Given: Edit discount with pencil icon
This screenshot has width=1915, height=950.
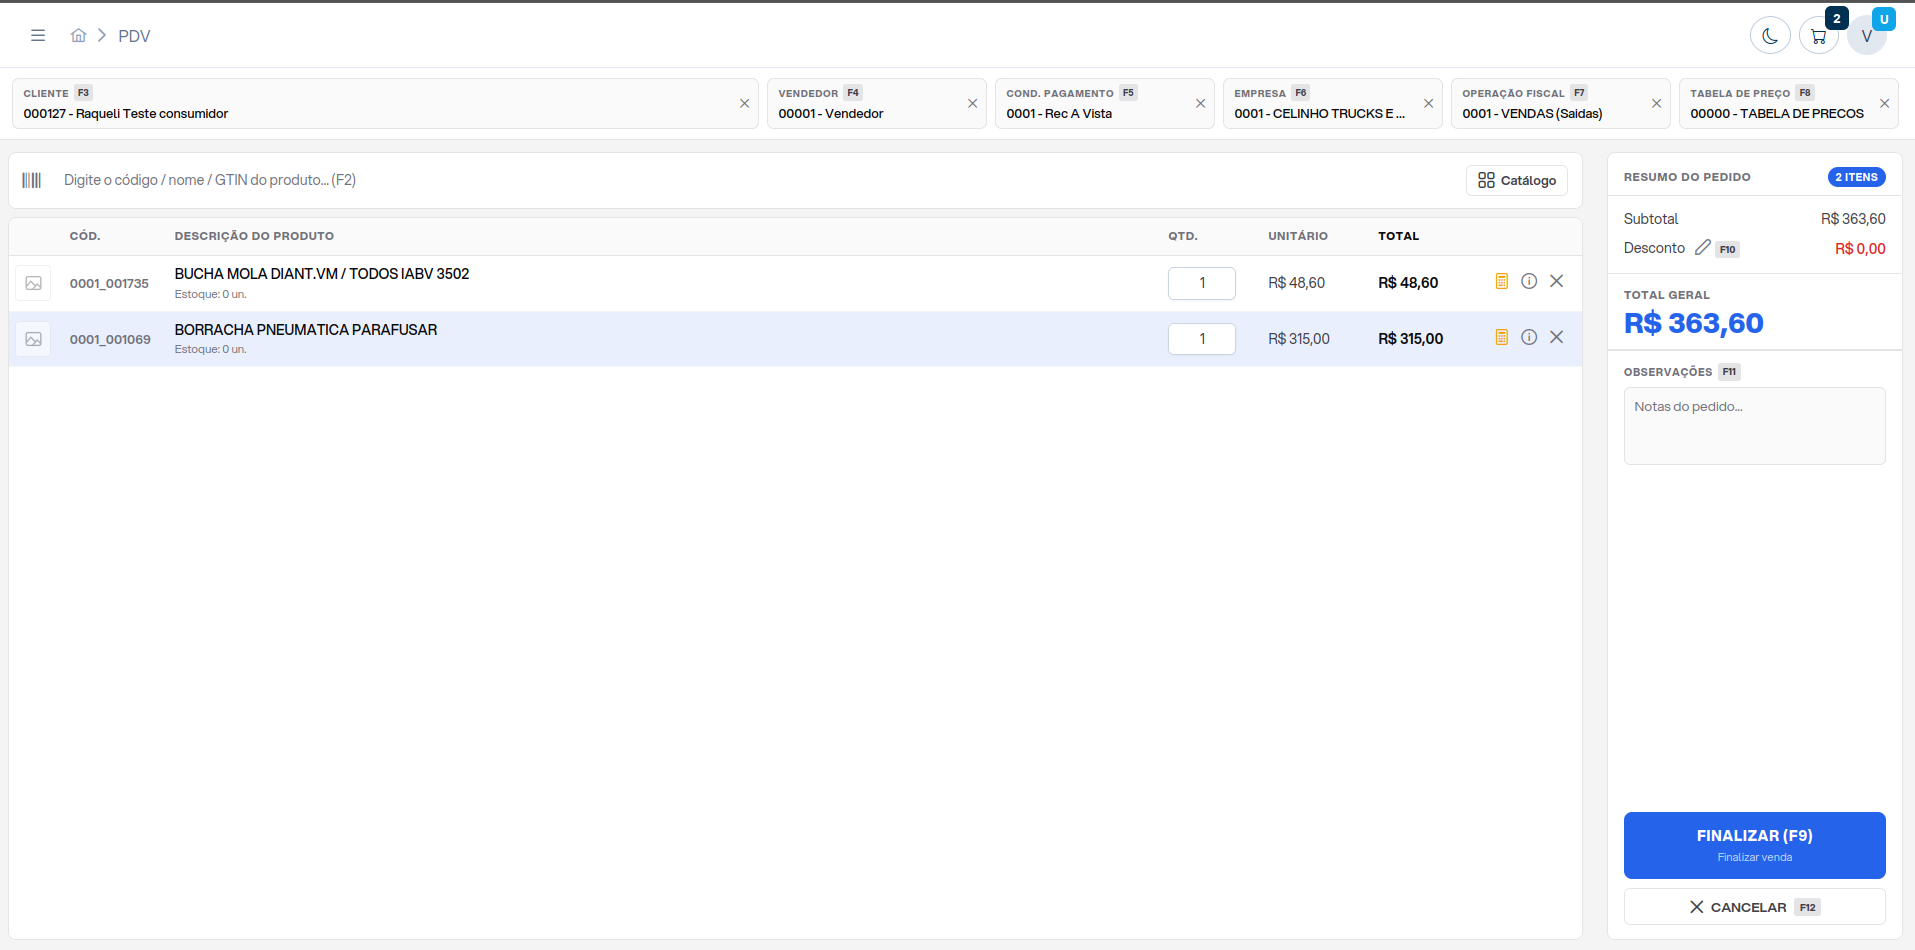Looking at the screenshot, I should [x=1702, y=247].
